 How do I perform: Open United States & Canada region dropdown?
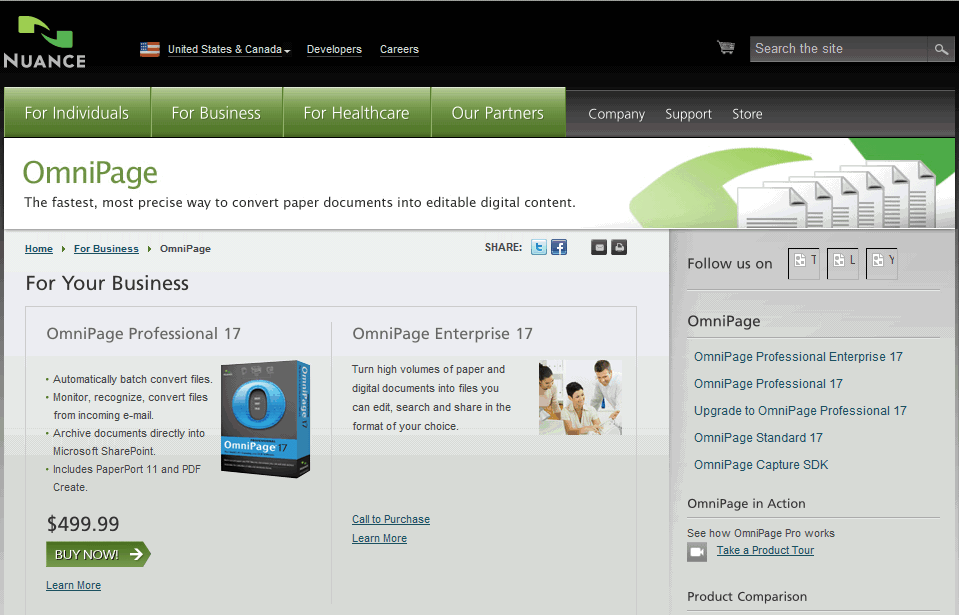(229, 50)
